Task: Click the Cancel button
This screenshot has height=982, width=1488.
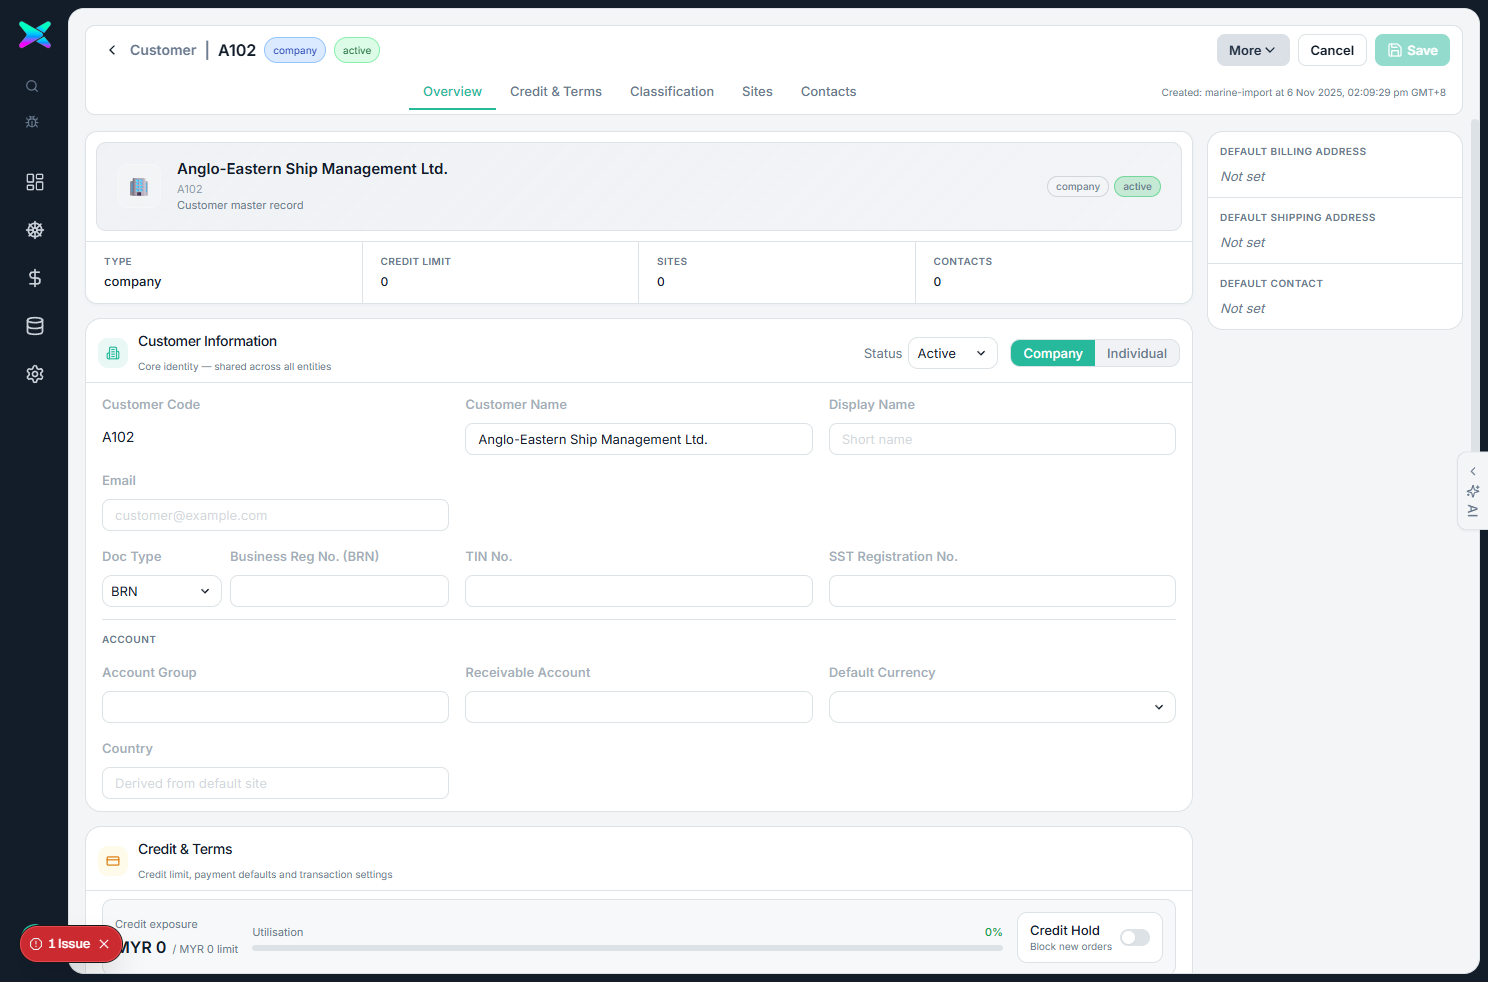Action: pyautogui.click(x=1332, y=50)
